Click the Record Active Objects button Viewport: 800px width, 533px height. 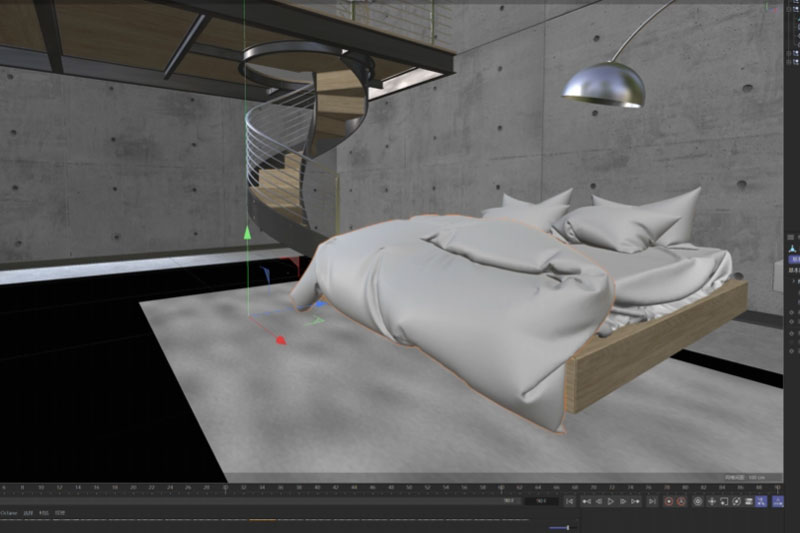click(669, 501)
